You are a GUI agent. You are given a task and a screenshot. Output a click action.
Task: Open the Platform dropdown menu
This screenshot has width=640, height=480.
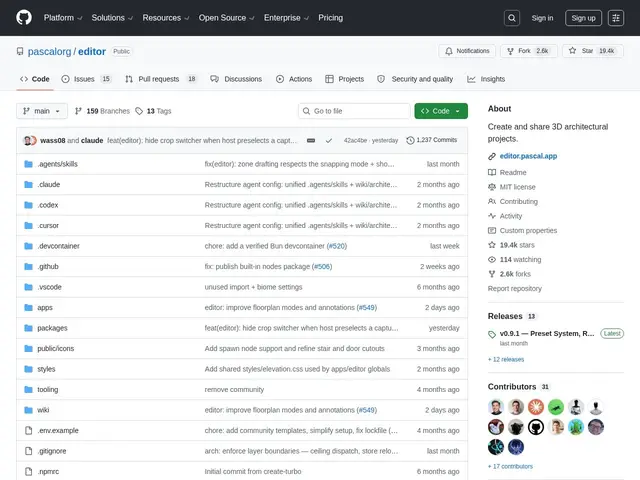coord(63,18)
